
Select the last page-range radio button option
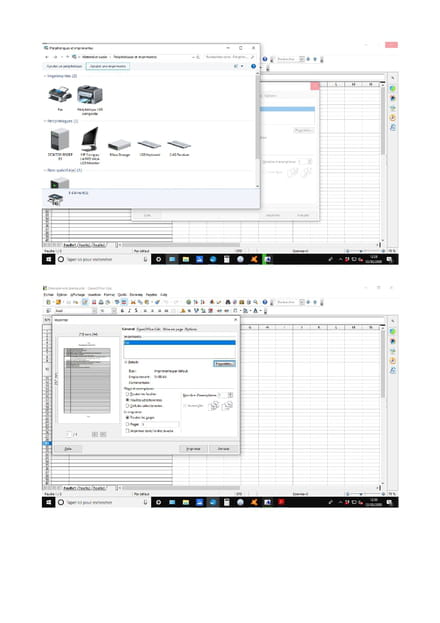[x=127, y=406]
